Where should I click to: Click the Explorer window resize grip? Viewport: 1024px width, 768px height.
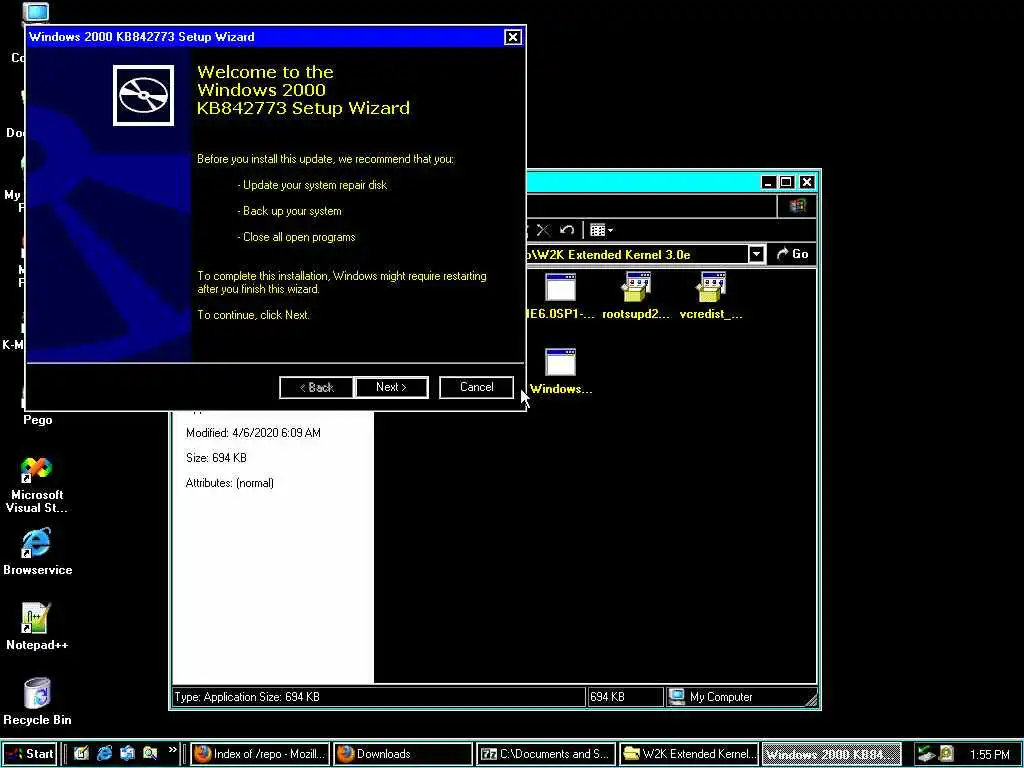click(810, 699)
